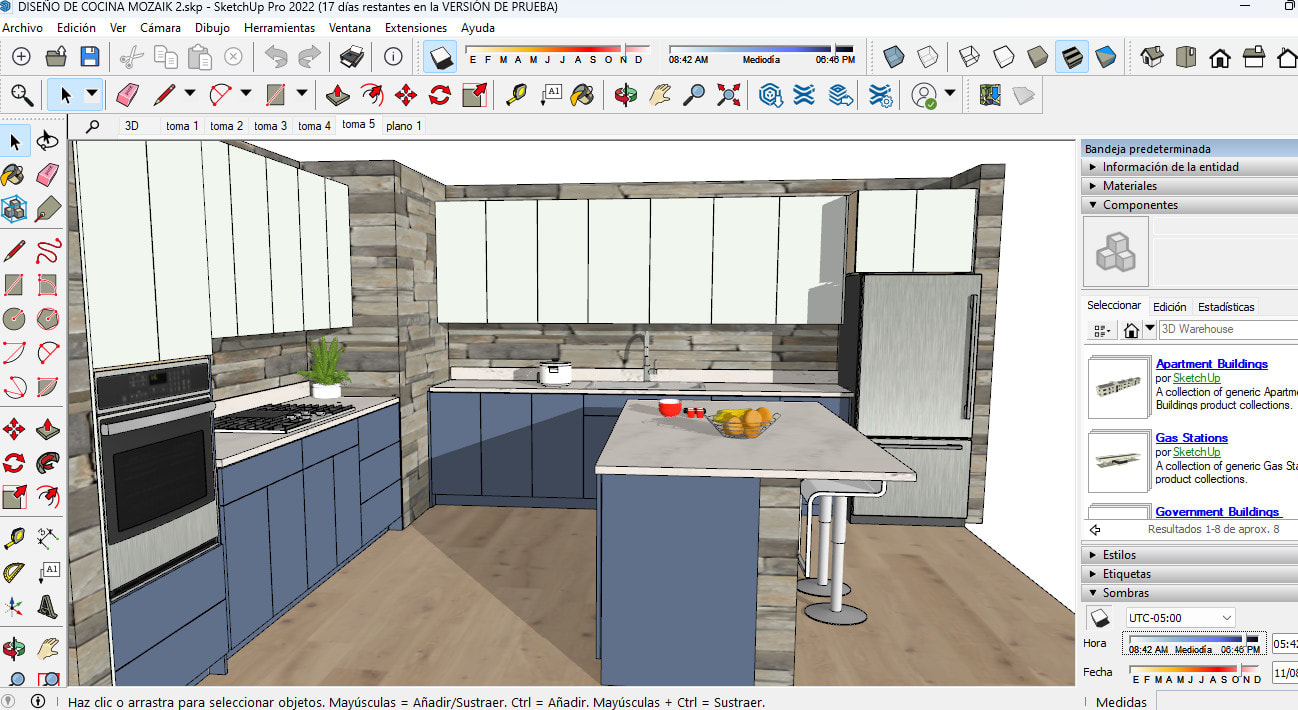Click the Add Location map icon
Viewport: 1298px width, 710px height.
(989, 95)
